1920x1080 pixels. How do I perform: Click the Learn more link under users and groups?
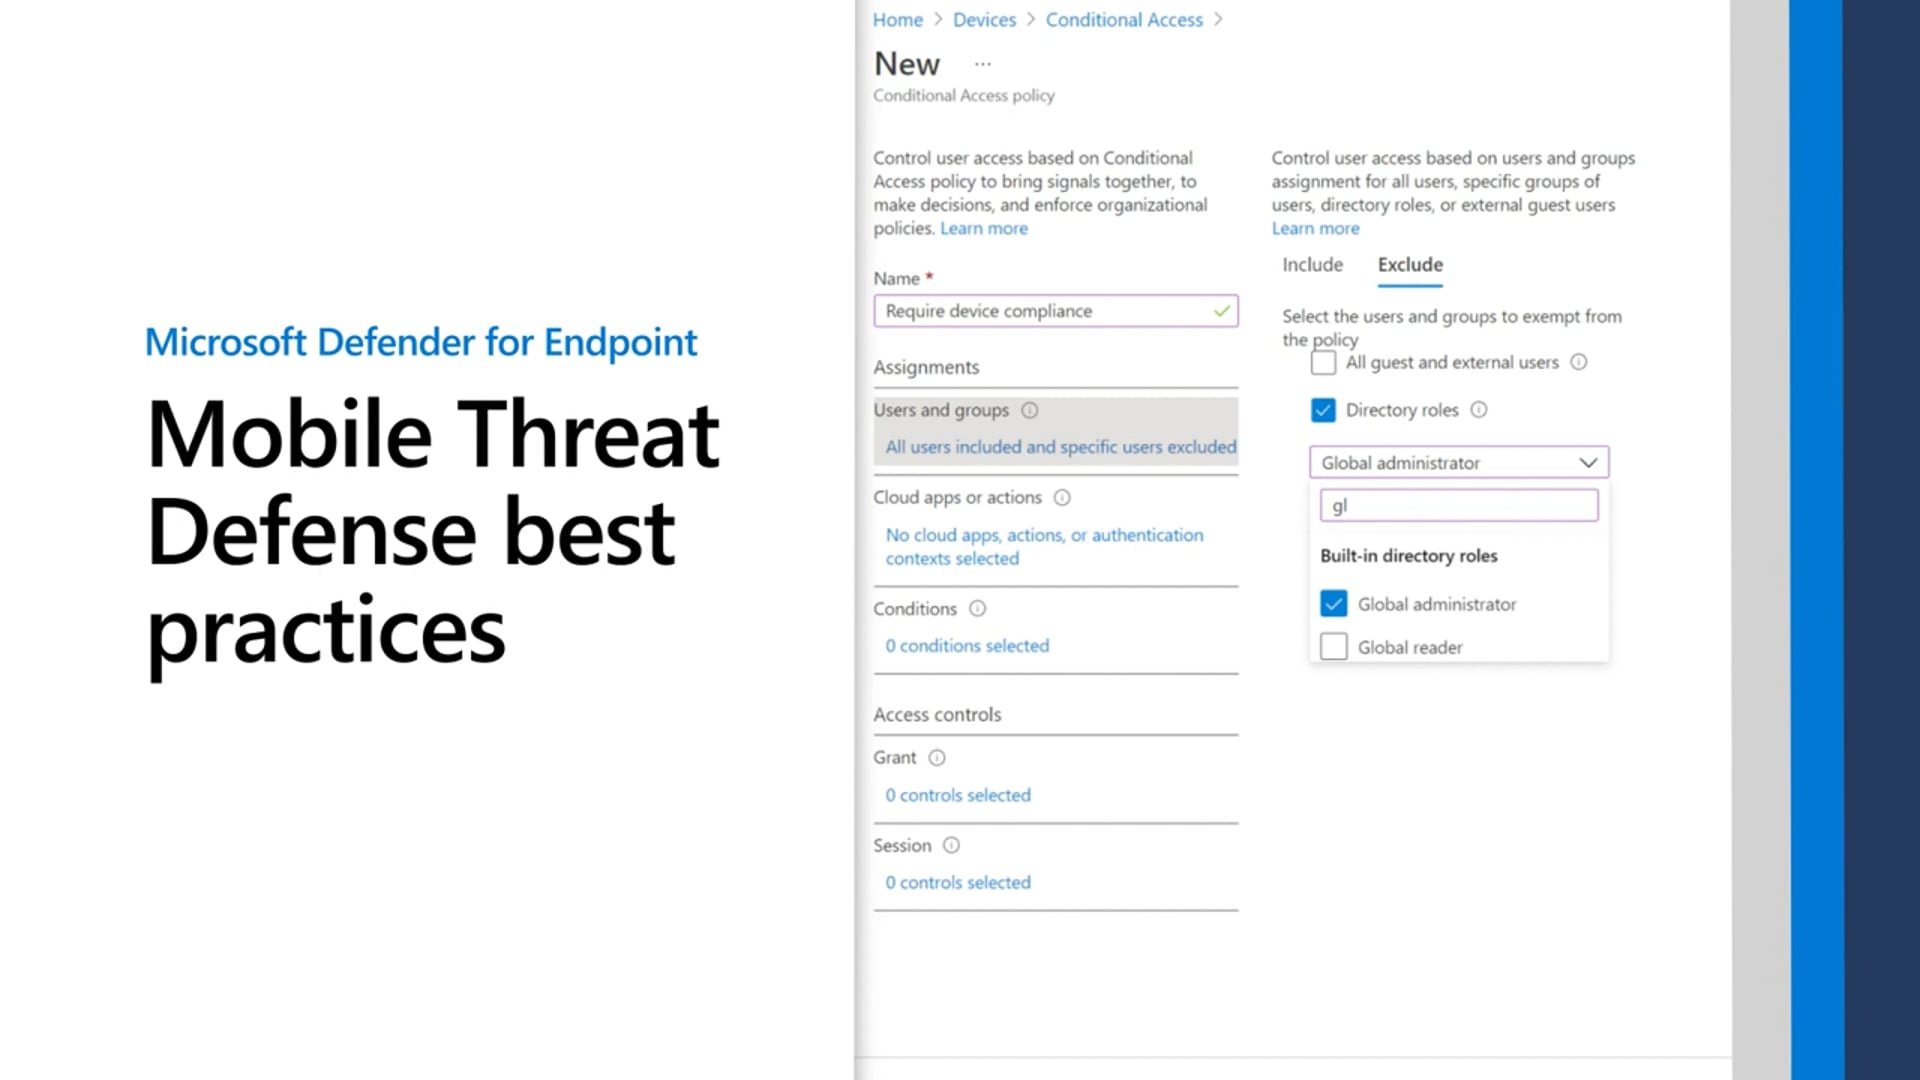1313,227
